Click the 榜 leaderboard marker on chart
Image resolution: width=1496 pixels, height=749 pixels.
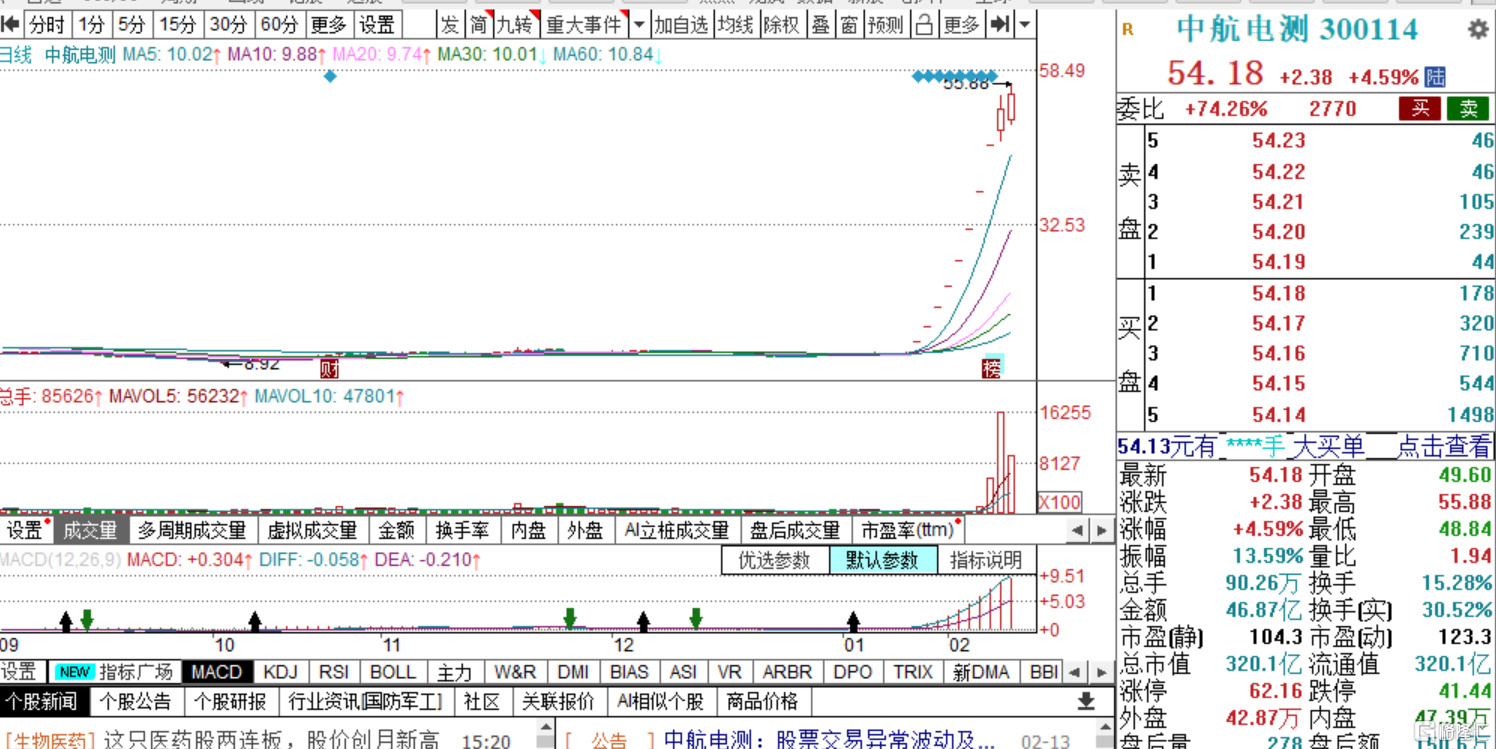point(992,368)
